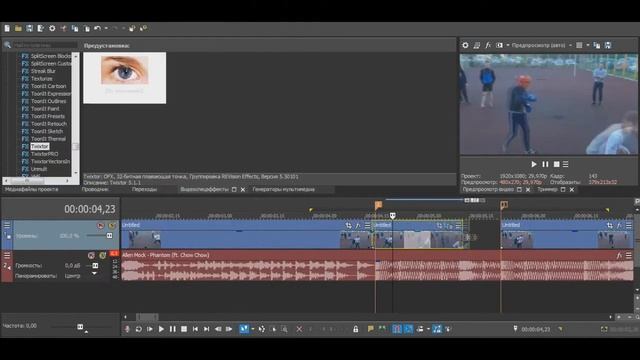Open the undo history dropdown arrow
Screen dimensions: 640x360
click(x=106, y=28)
